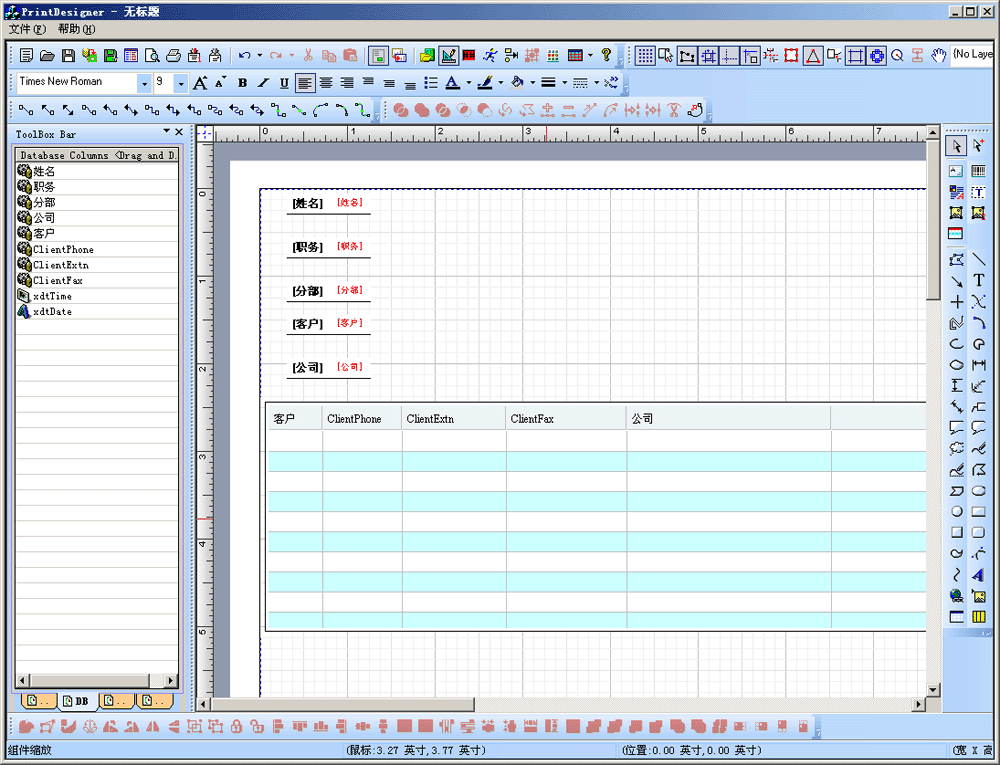Viewport: 1000px width, 765px height.
Task: Open the font size dropdown showing 9
Action: (x=180, y=83)
